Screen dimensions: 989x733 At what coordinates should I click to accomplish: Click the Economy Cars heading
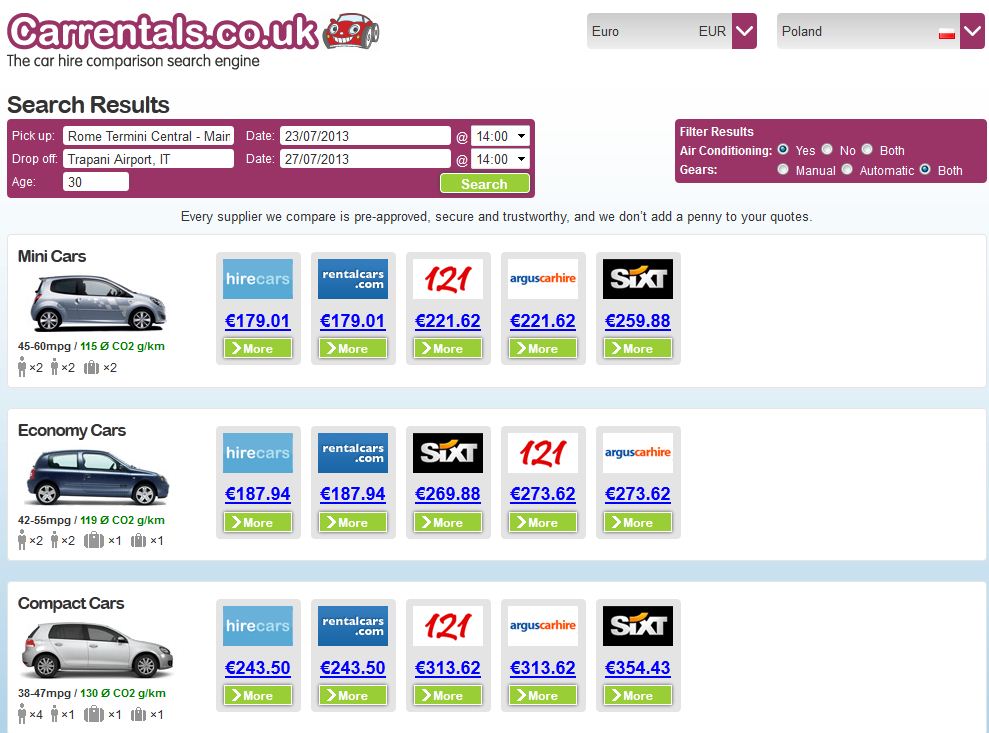click(x=72, y=430)
